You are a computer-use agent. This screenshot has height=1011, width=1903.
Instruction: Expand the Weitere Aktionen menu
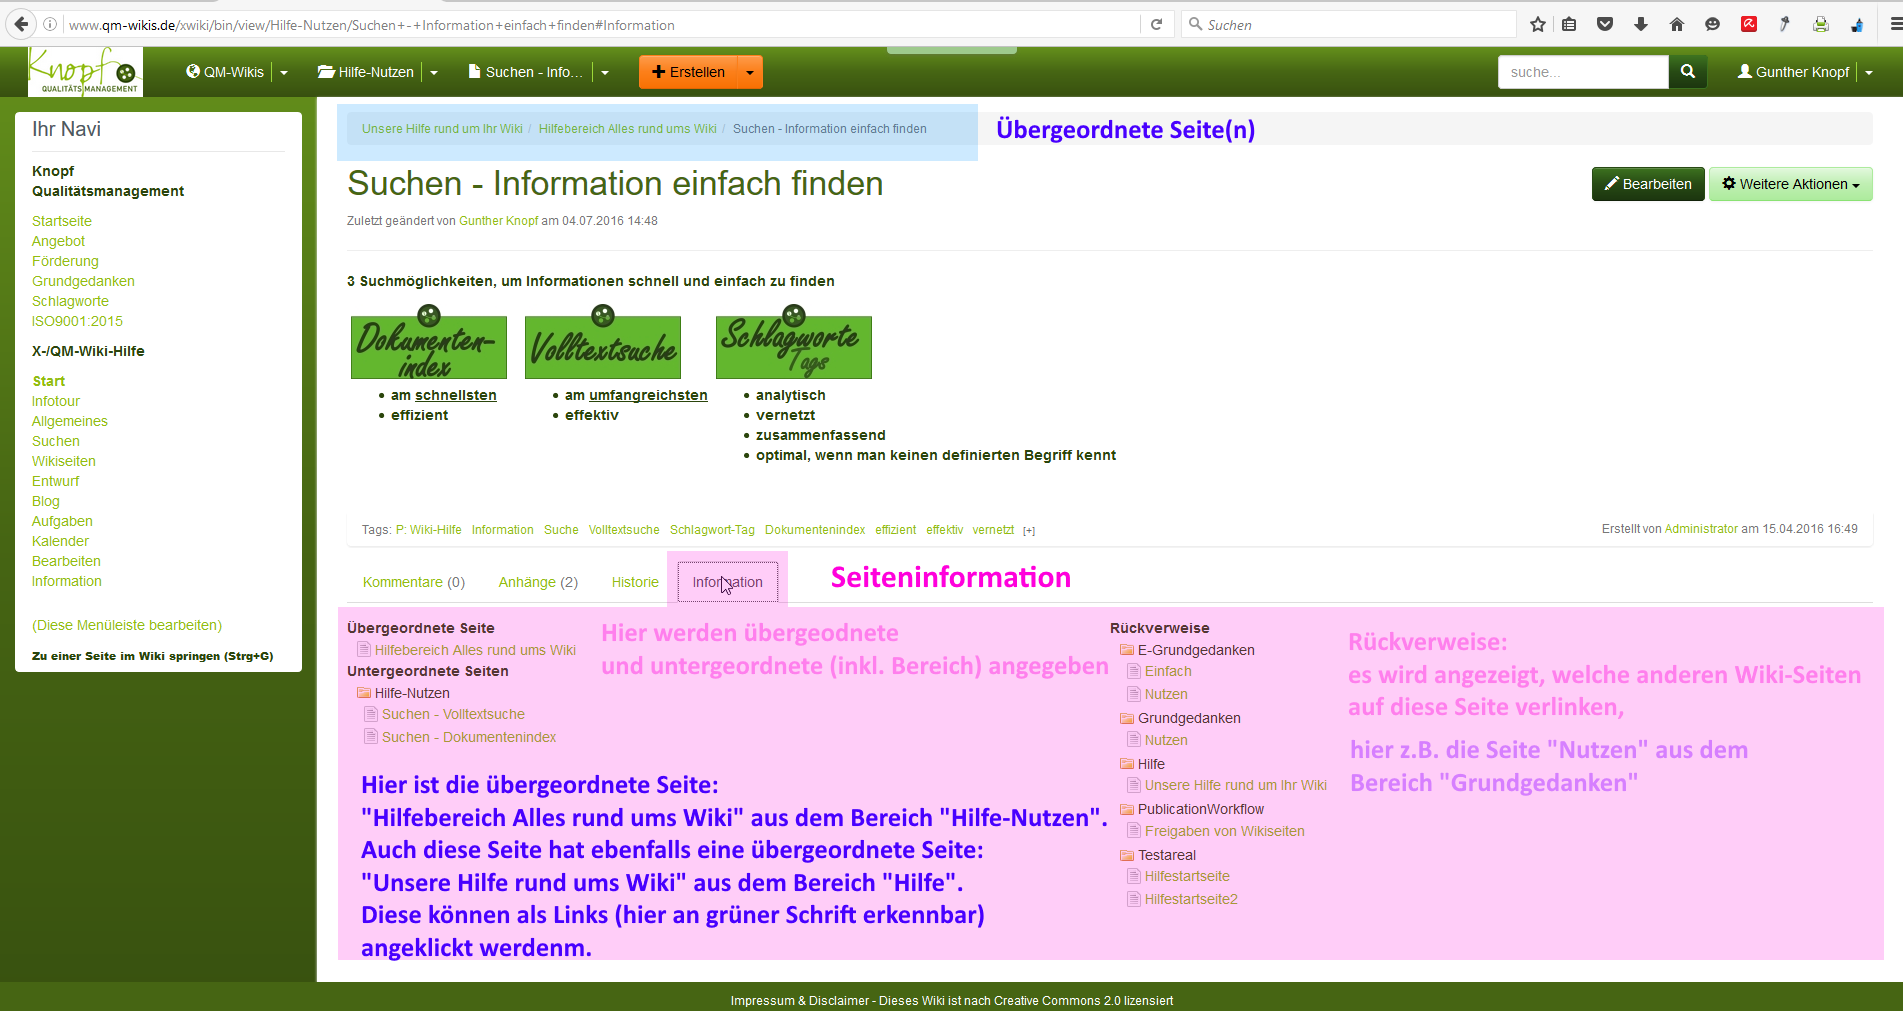[1790, 184]
